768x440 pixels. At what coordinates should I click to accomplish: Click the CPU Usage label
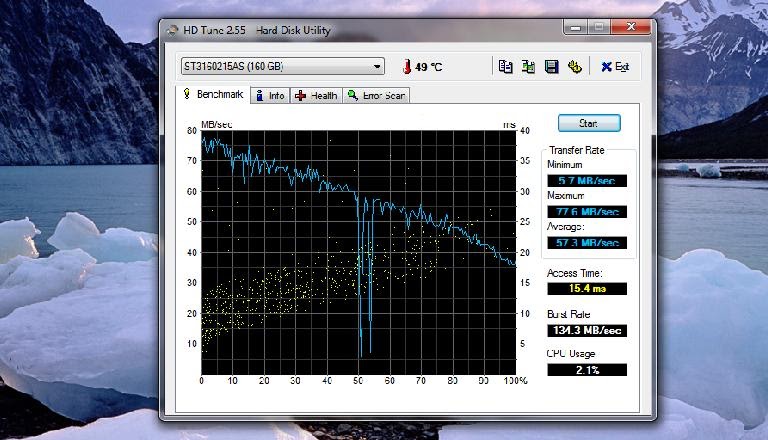(x=571, y=354)
